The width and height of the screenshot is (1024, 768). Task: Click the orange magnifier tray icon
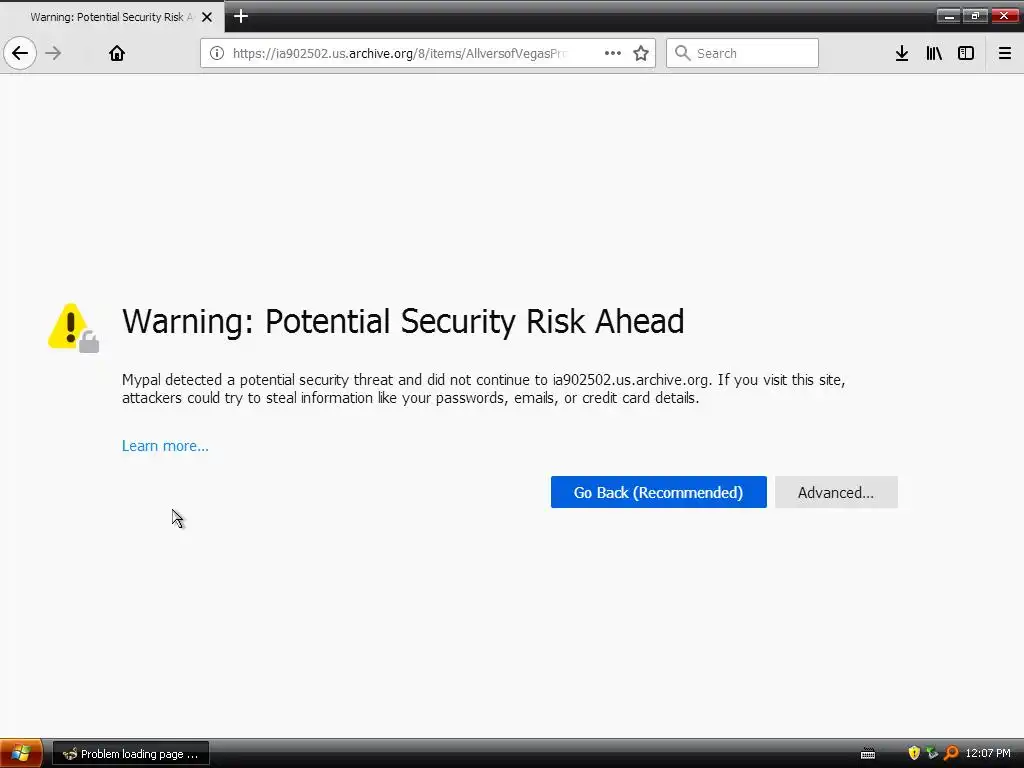pyautogui.click(x=951, y=753)
